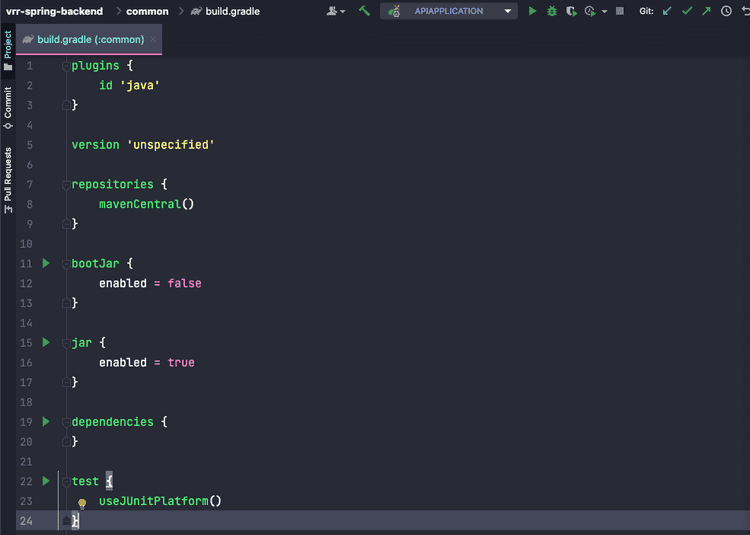The height and width of the screenshot is (535, 750).
Task: Push commits with Git green arrow icon
Action: click(x=706, y=11)
